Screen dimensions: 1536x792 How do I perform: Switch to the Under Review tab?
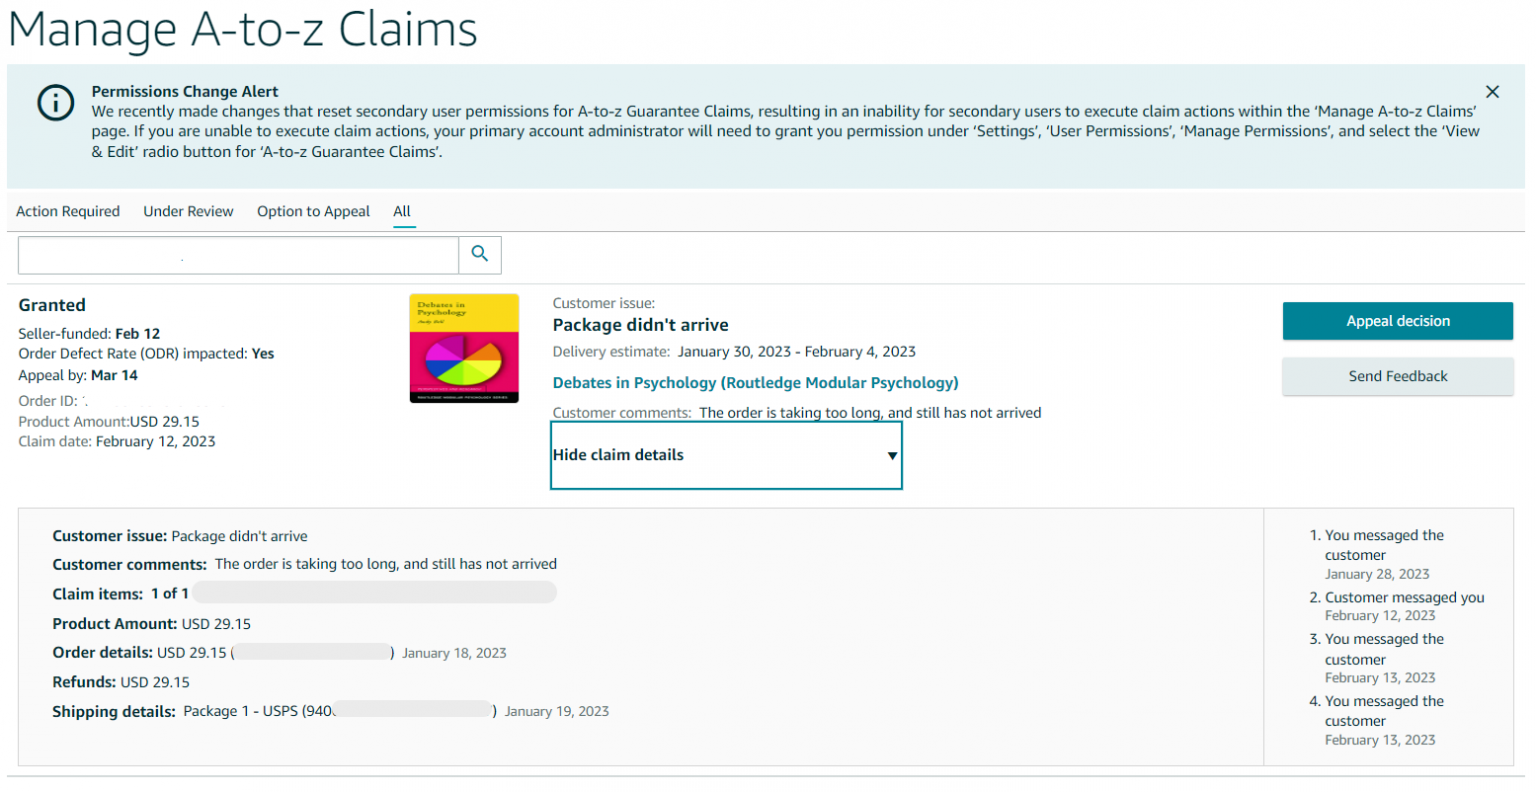coord(188,212)
